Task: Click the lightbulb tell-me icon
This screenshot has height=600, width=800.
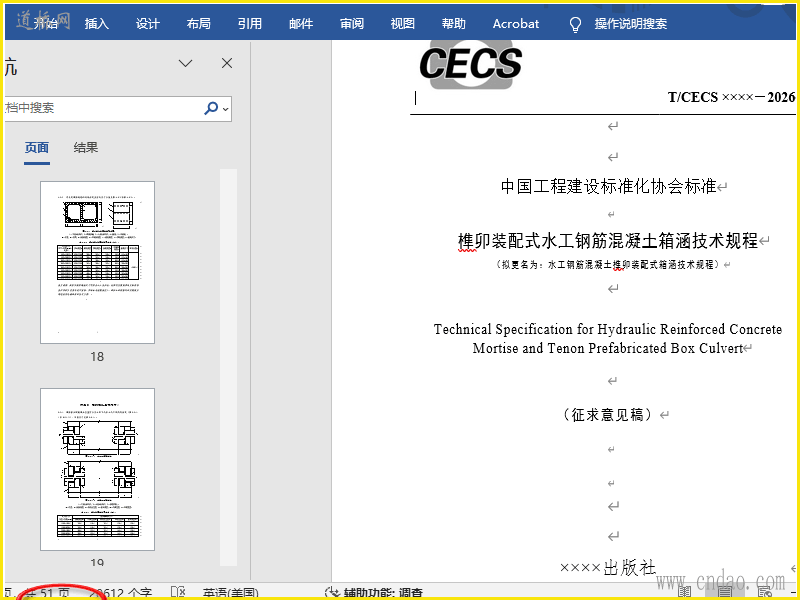Action: [575, 24]
